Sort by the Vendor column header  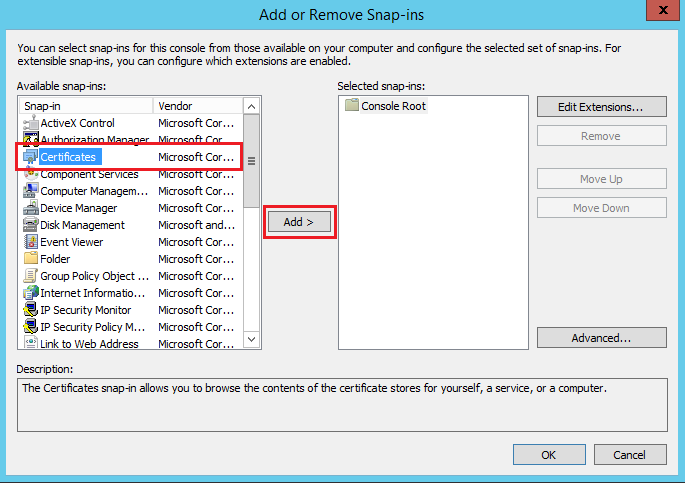196,106
